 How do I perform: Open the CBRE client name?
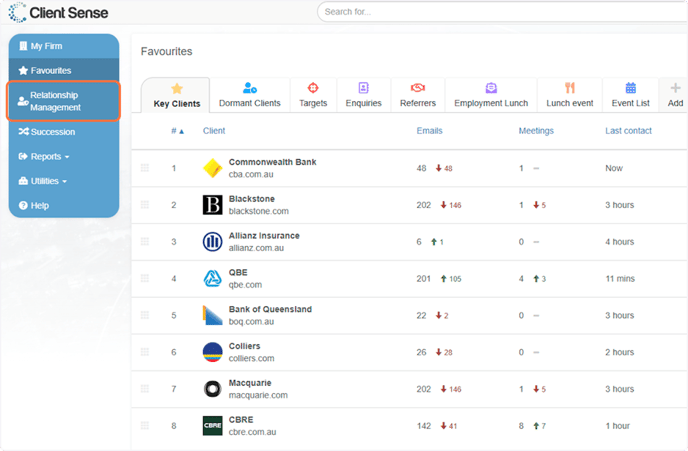coord(241,420)
